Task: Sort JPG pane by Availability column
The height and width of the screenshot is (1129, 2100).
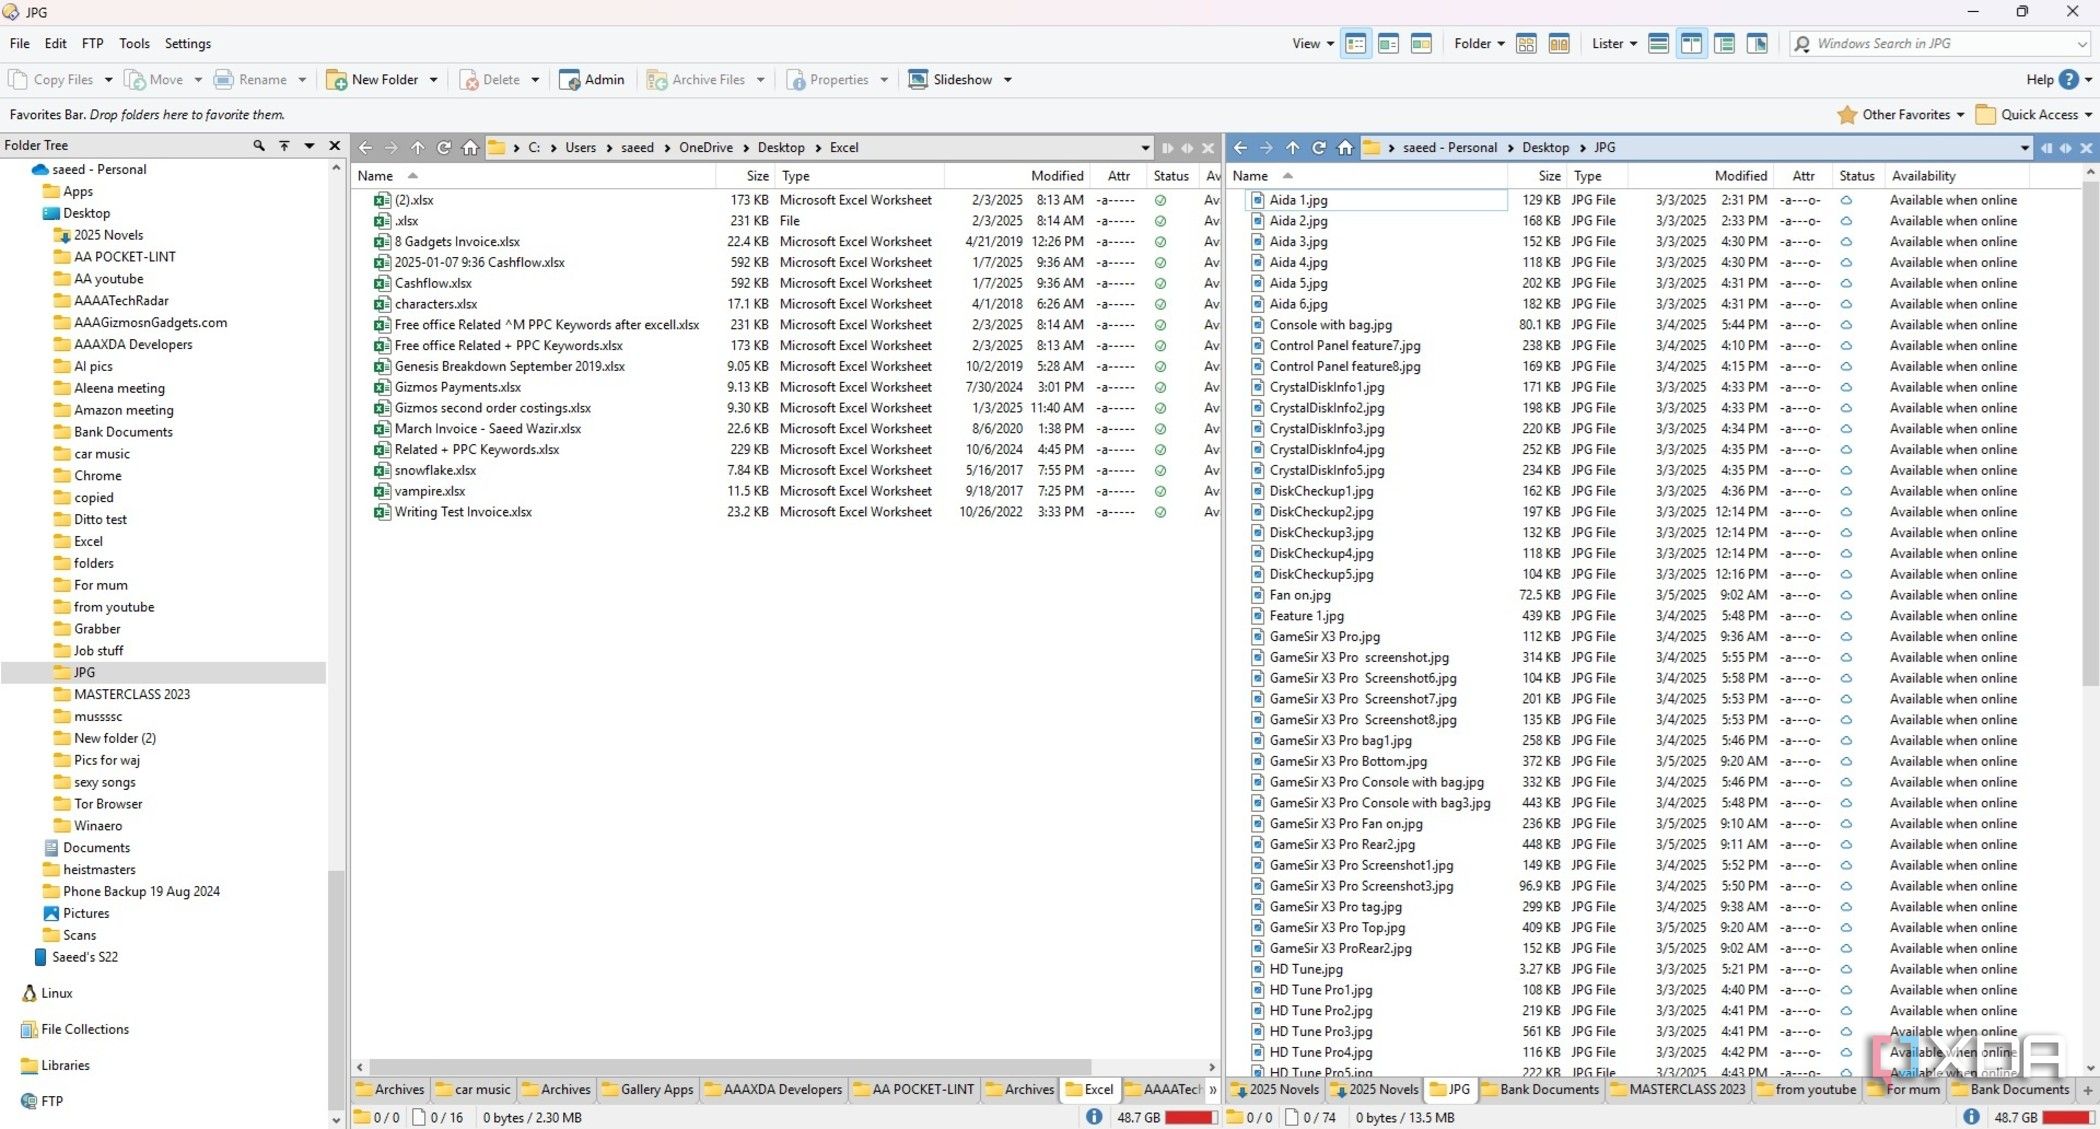Action: [x=1923, y=176]
